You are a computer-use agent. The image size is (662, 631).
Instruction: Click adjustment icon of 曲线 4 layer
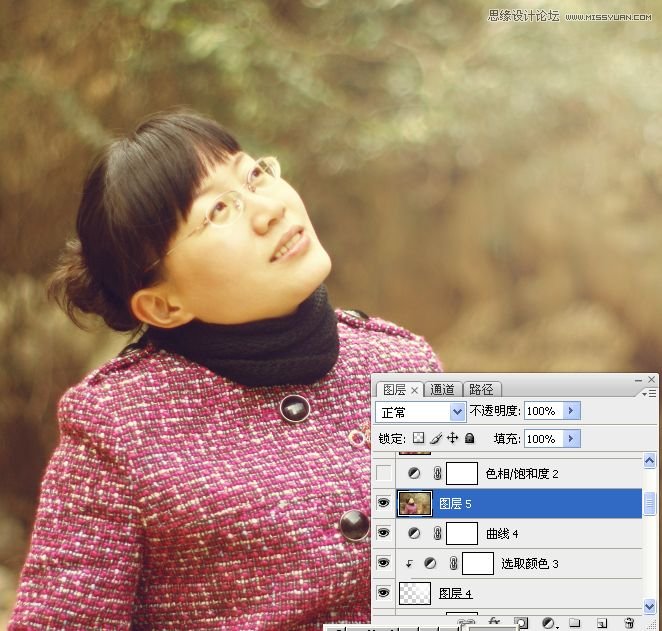tap(414, 534)
